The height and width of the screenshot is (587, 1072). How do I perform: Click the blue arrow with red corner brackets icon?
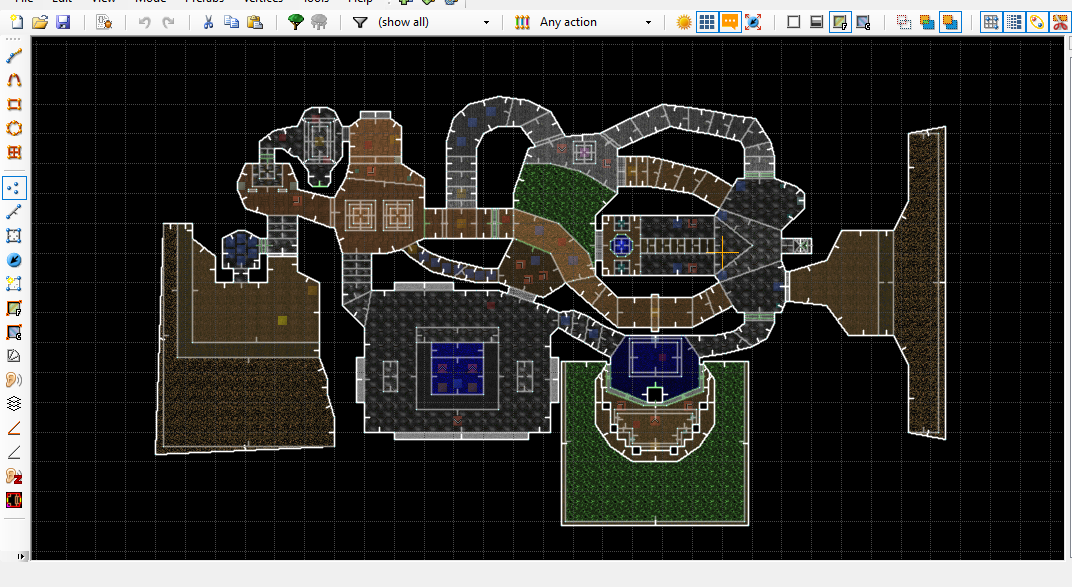point(753,22)
